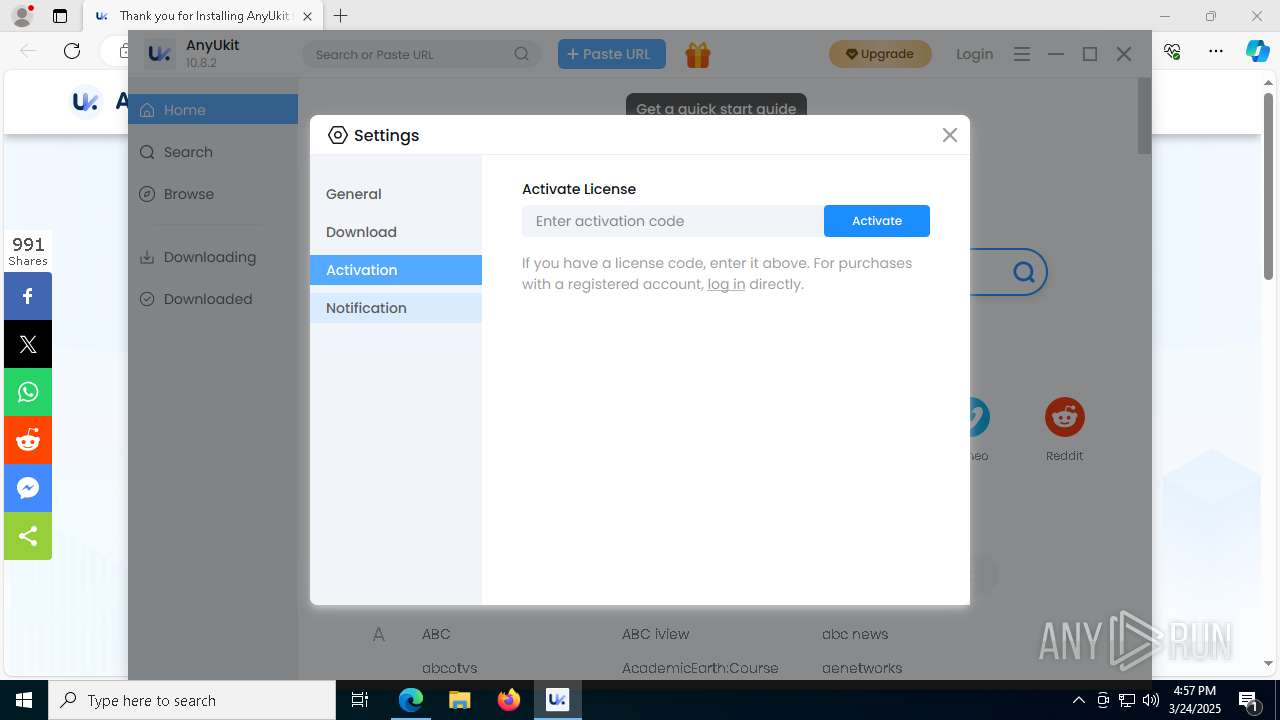
Task: Click the volume icon in tray
Action: click(x=1150, y=700)
